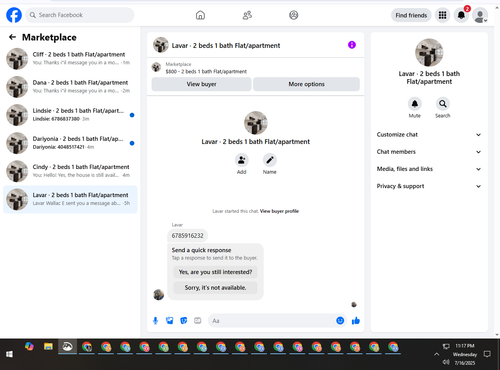Mute the conversation with bell icon
This screenshot has width=500, height=370.
(x=415, y=104)
